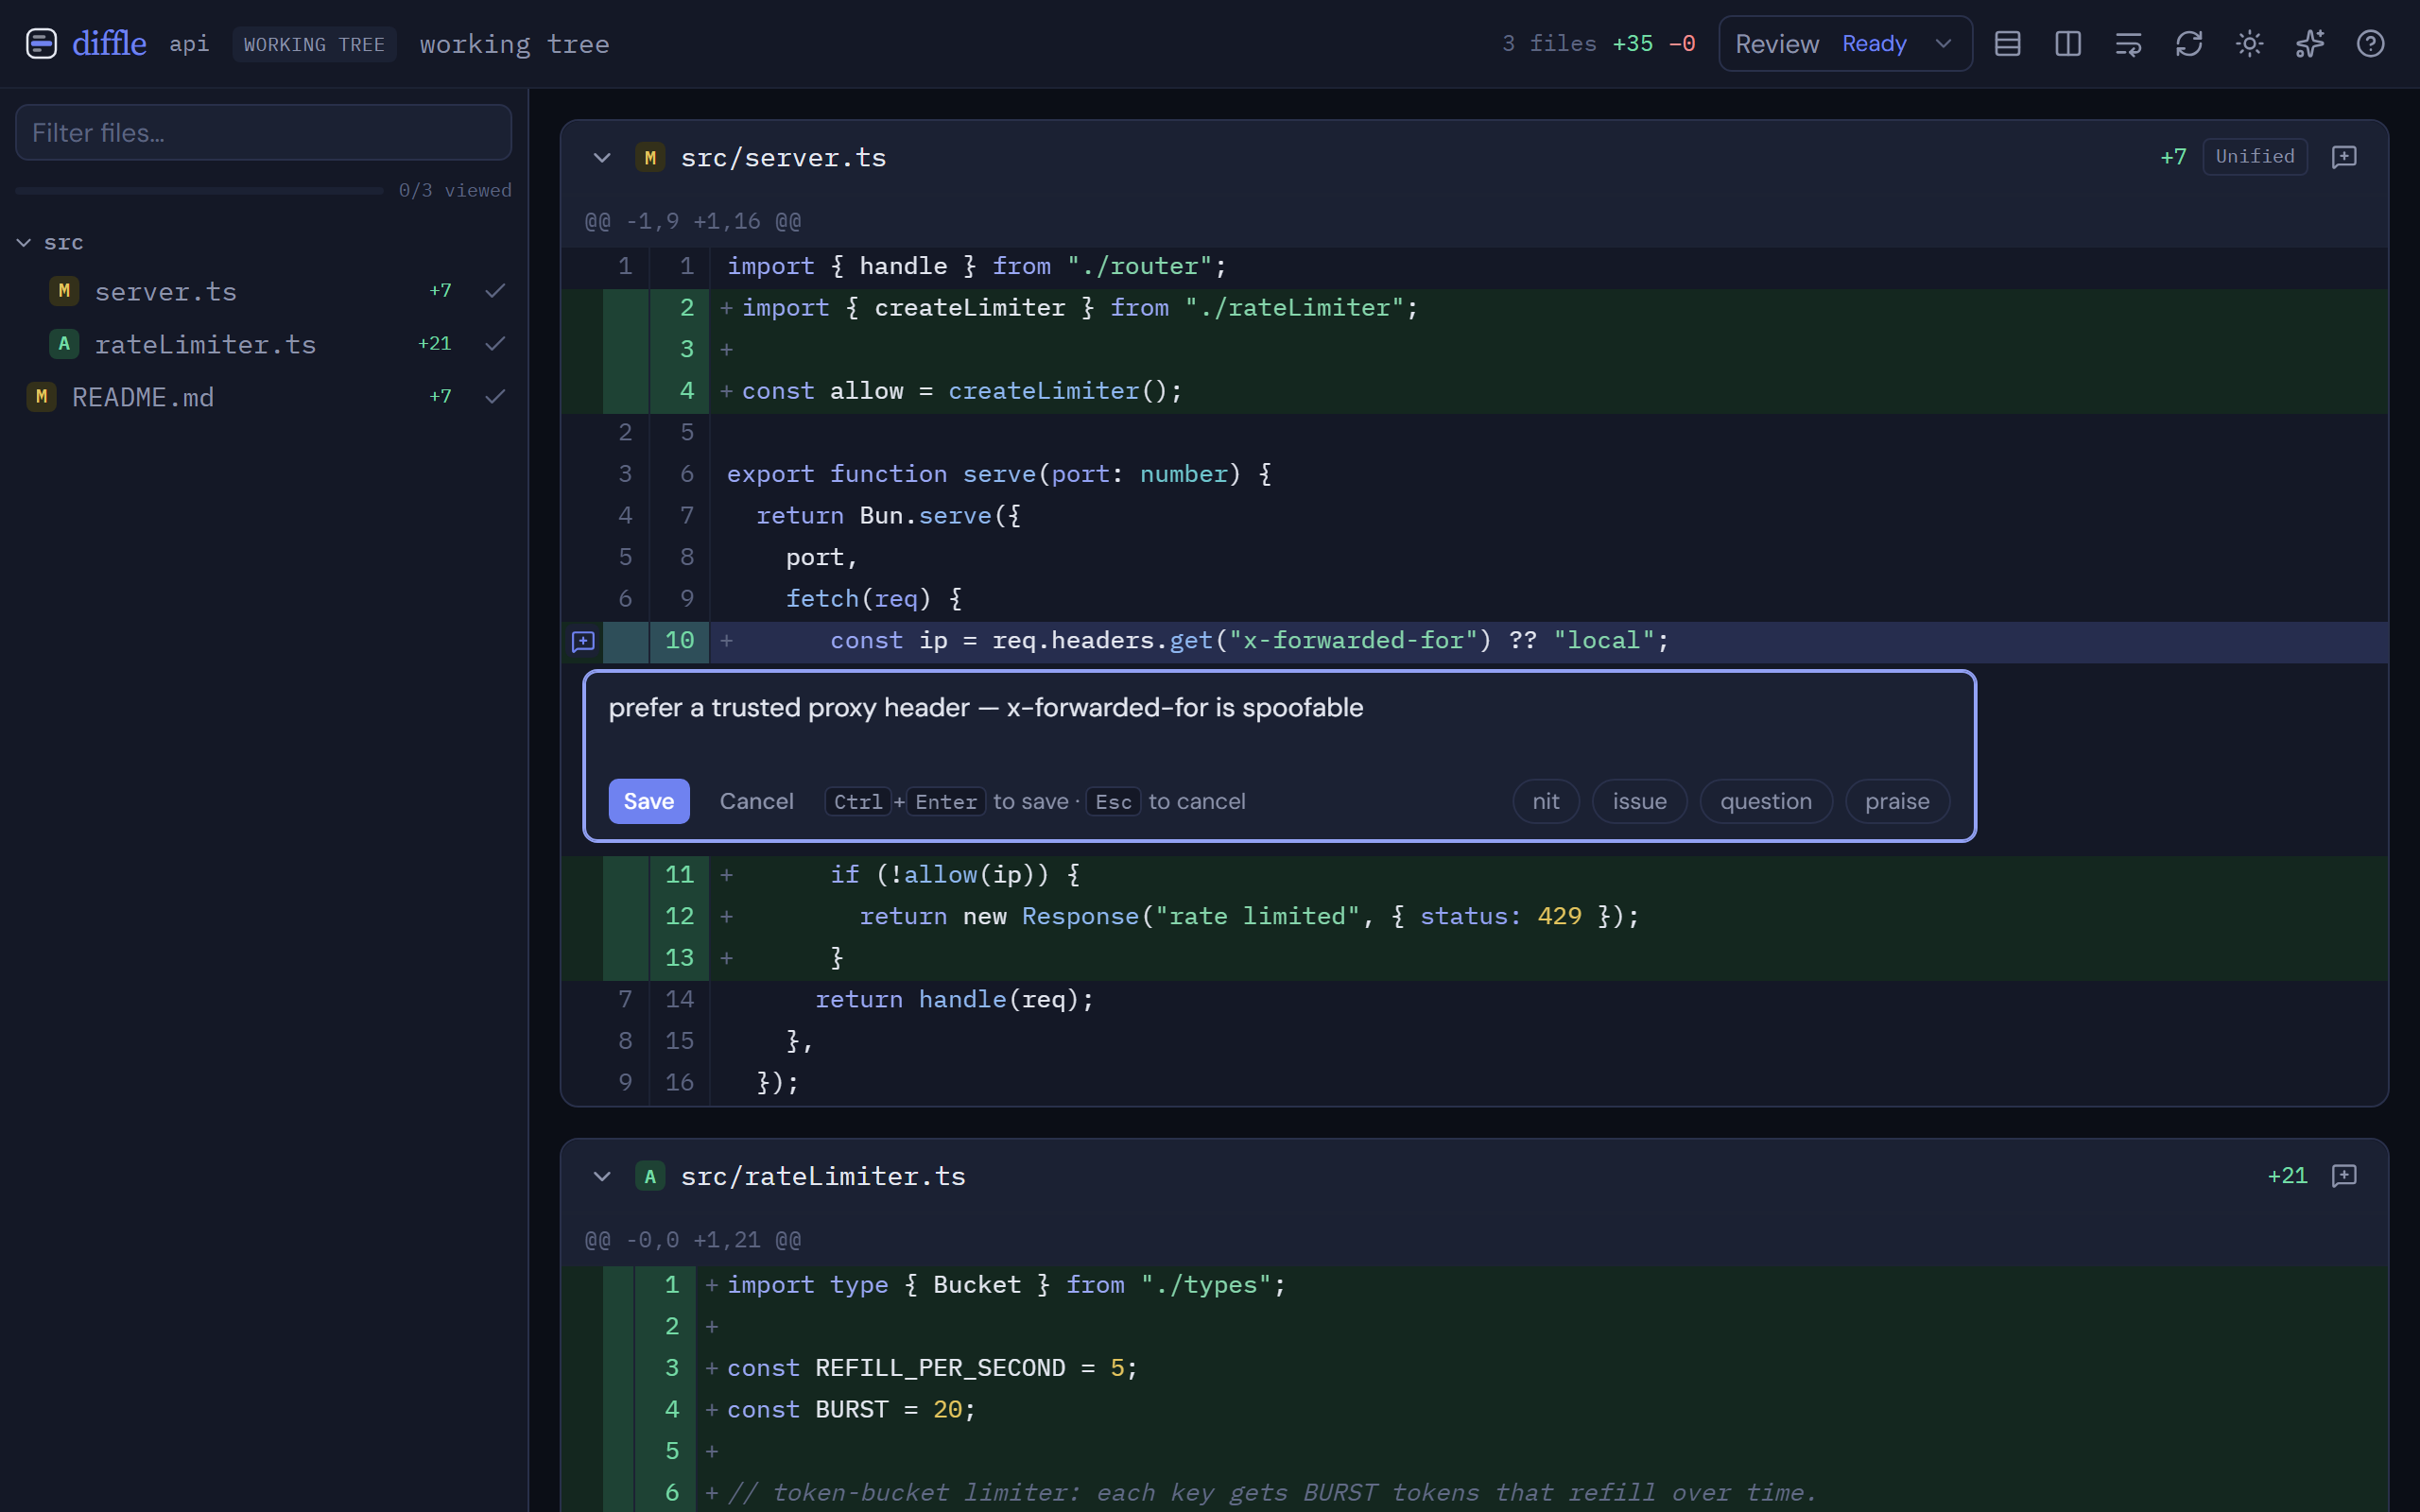This screenshot has height=1512, width=2420.
Task: Switch to unified diff layout icon
Action: pyautogui.click(x=2008, y=44)
